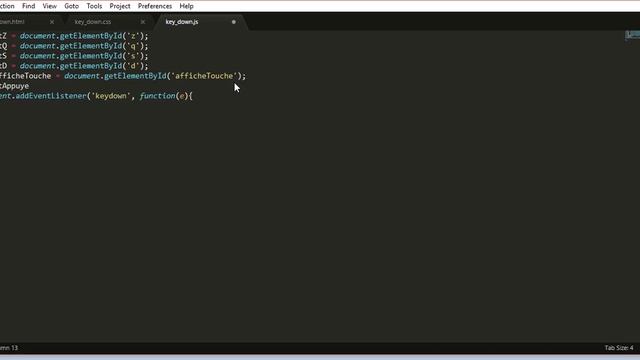640x360 pixels.
Task: Open the View menu
Action: click(x=49, y=6)
